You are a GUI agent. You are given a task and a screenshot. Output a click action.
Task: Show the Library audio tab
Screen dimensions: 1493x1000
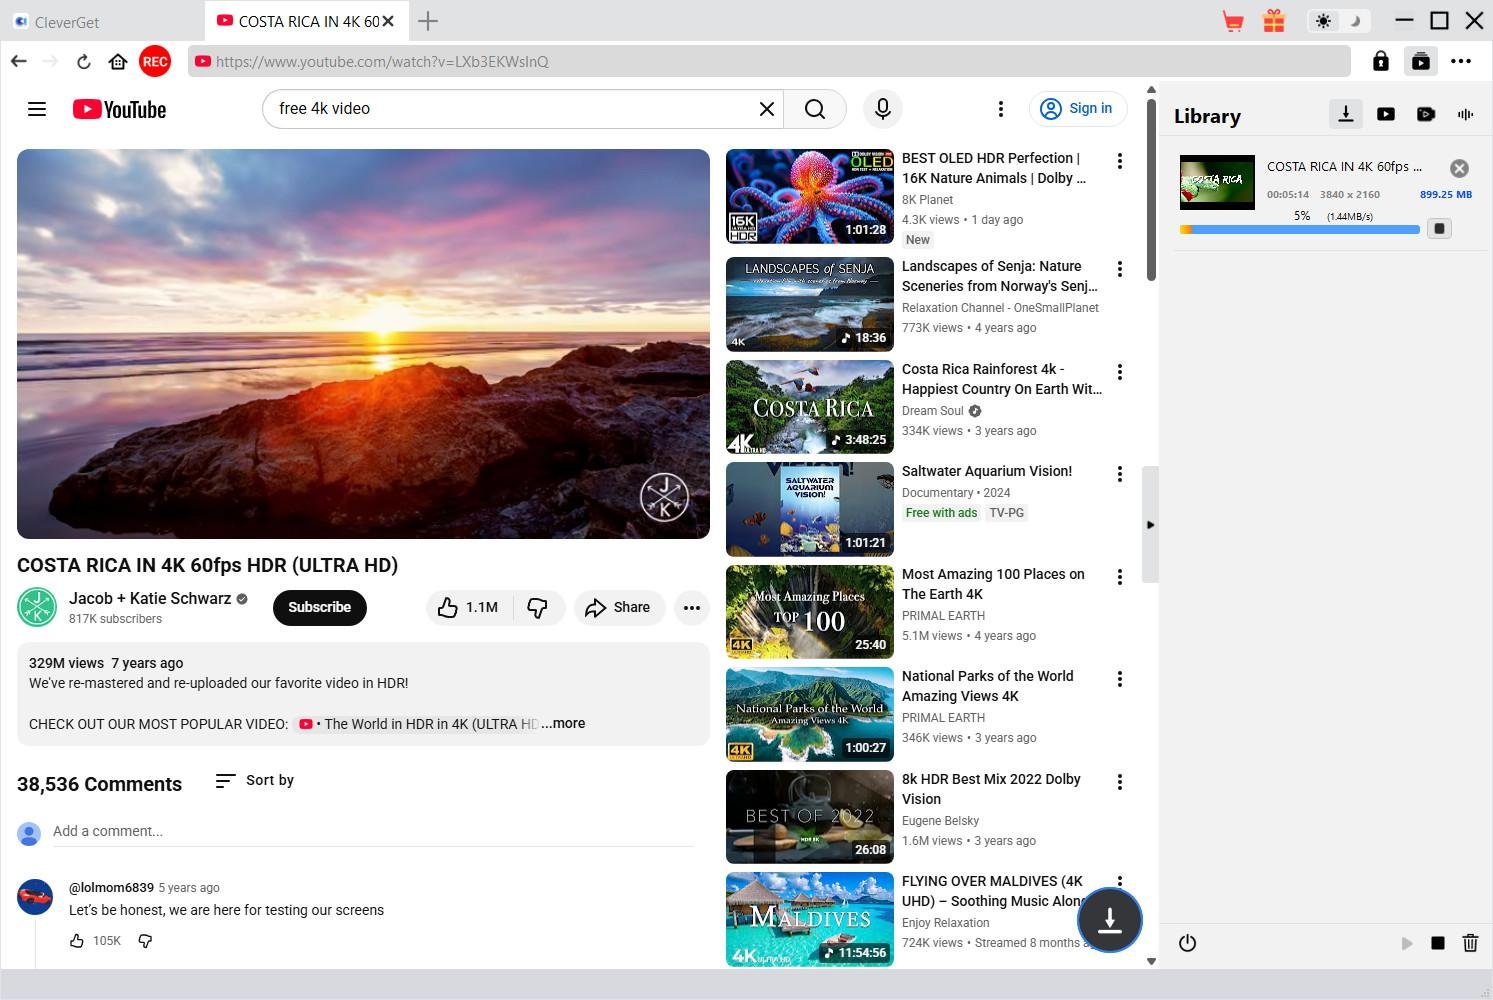click(x=1466, y=114)
